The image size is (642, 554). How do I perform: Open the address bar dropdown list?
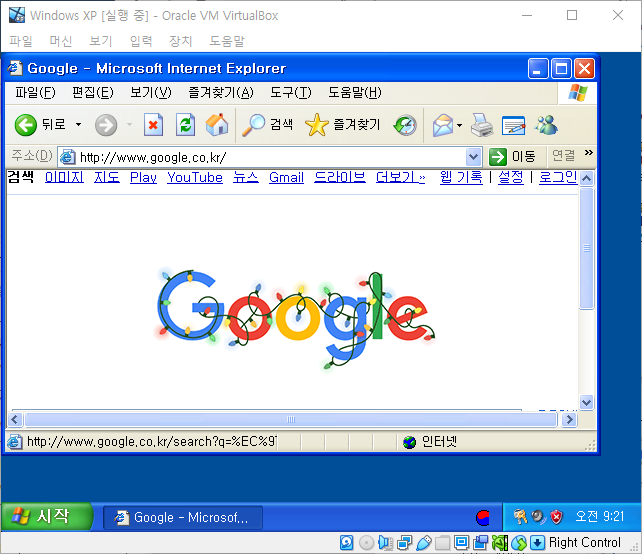click(473, 157)
